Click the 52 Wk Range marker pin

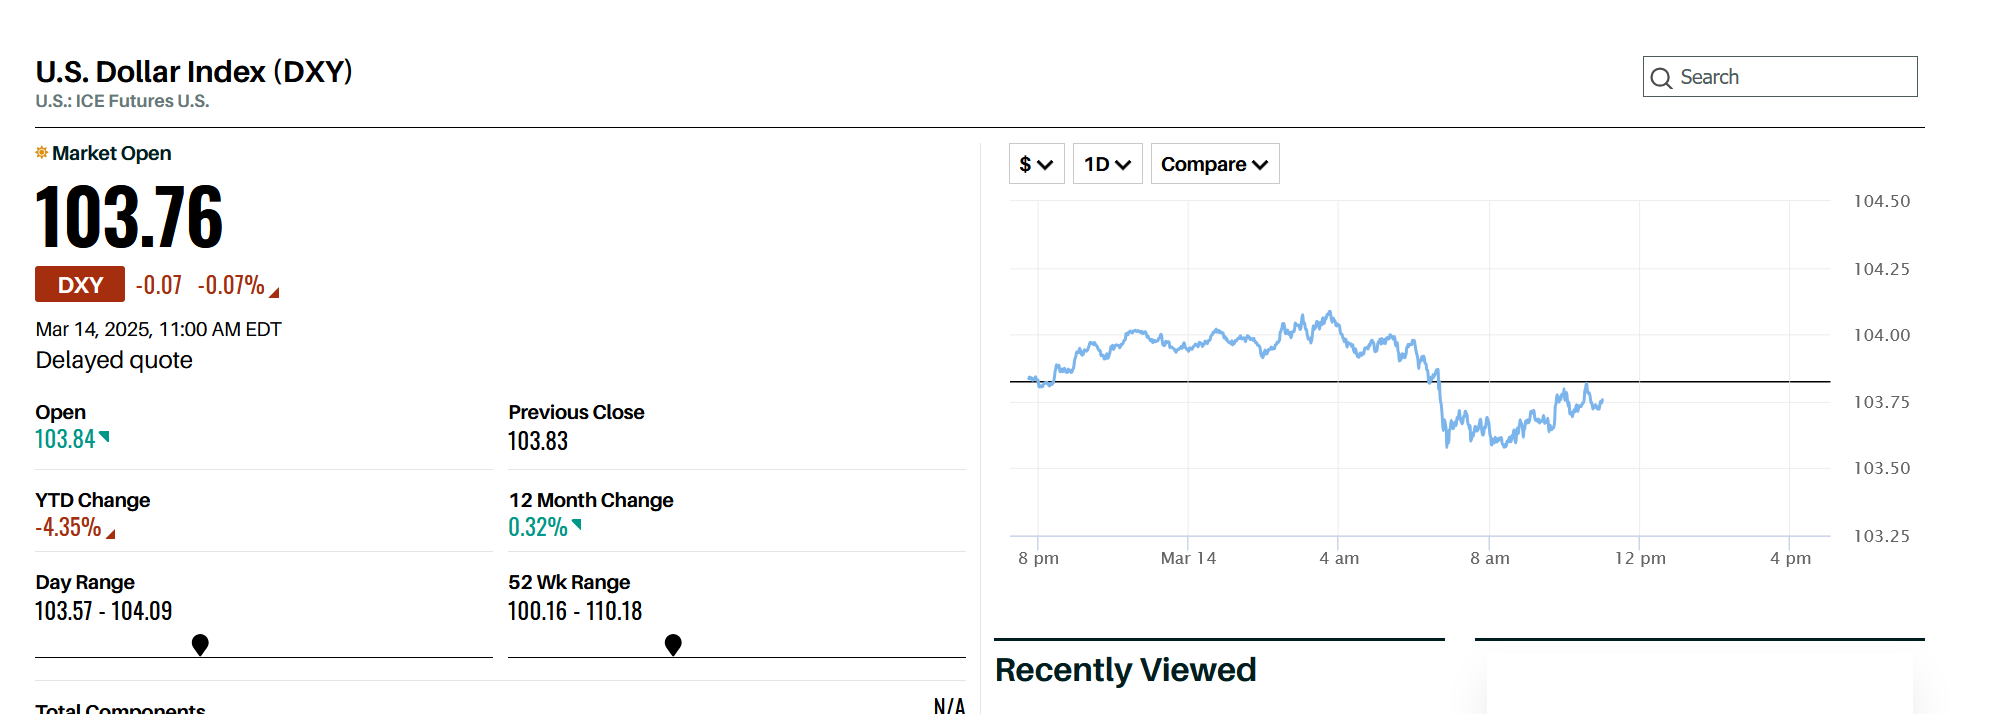(673, 644)
